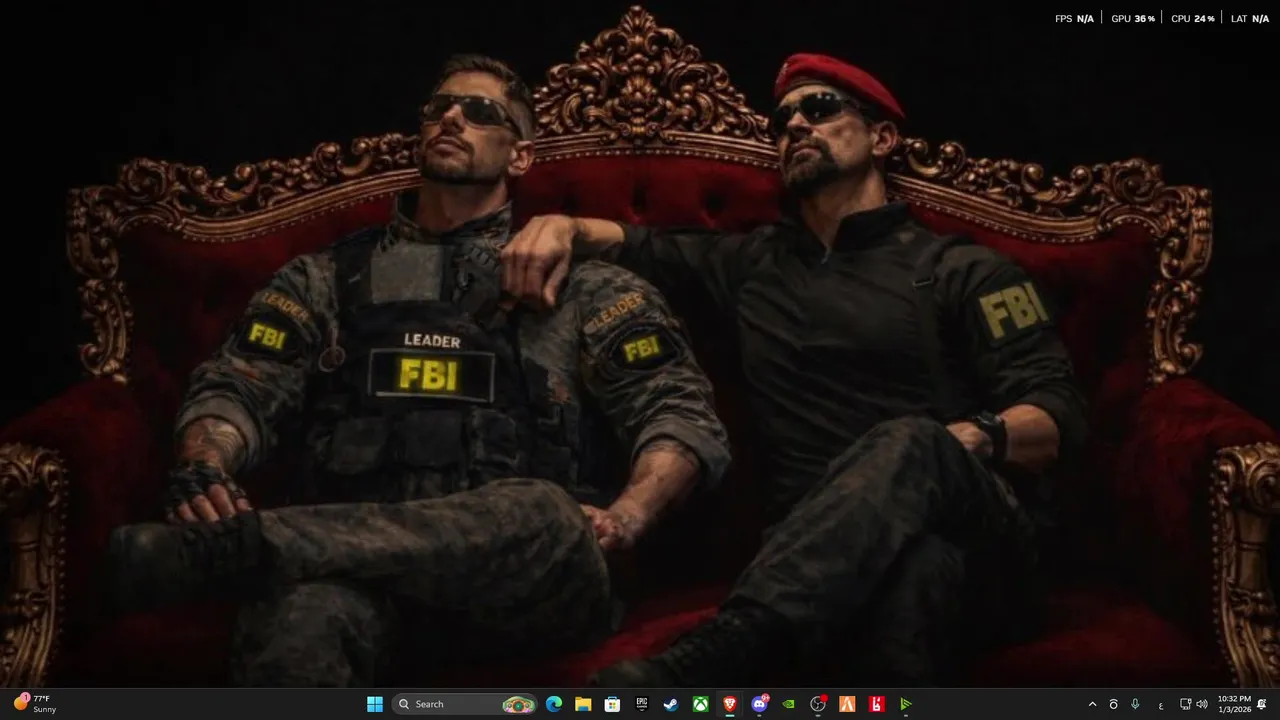Viewport: 1280px width, 720px height.
Task: Click the input language indicator in tray
Action: coord(1161,705)
